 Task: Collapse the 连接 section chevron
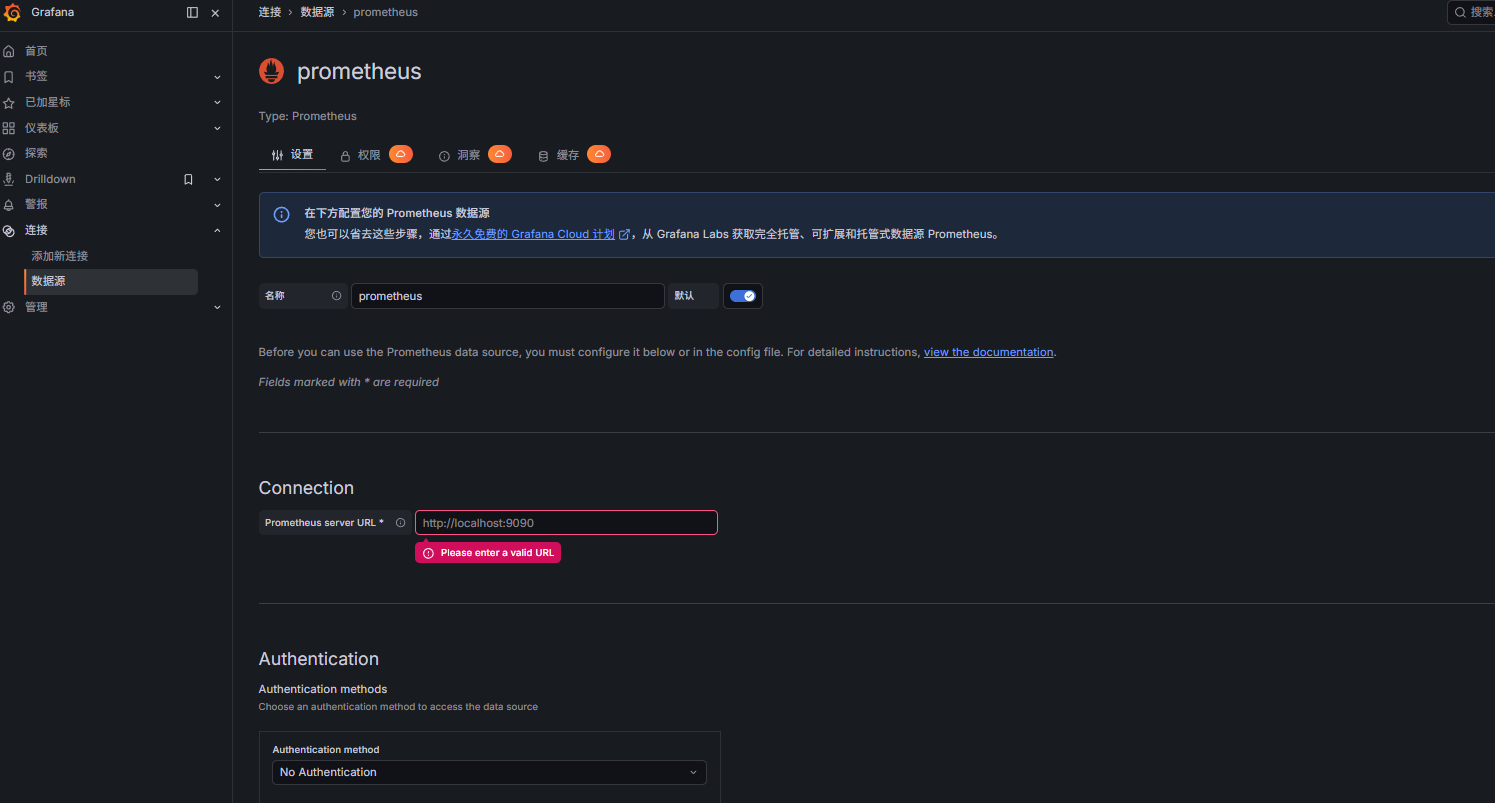tap(217, 230)
